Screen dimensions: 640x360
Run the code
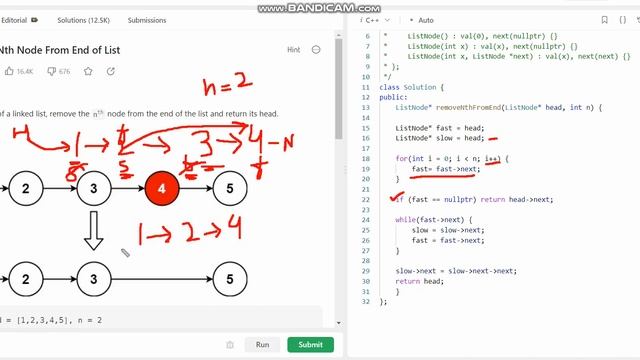pos(262,344)
